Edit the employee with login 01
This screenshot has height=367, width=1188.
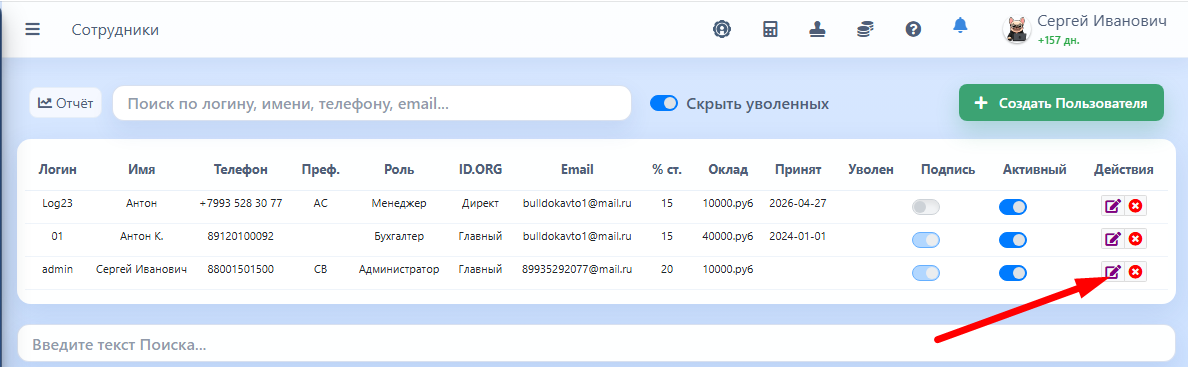[1112, 240]
